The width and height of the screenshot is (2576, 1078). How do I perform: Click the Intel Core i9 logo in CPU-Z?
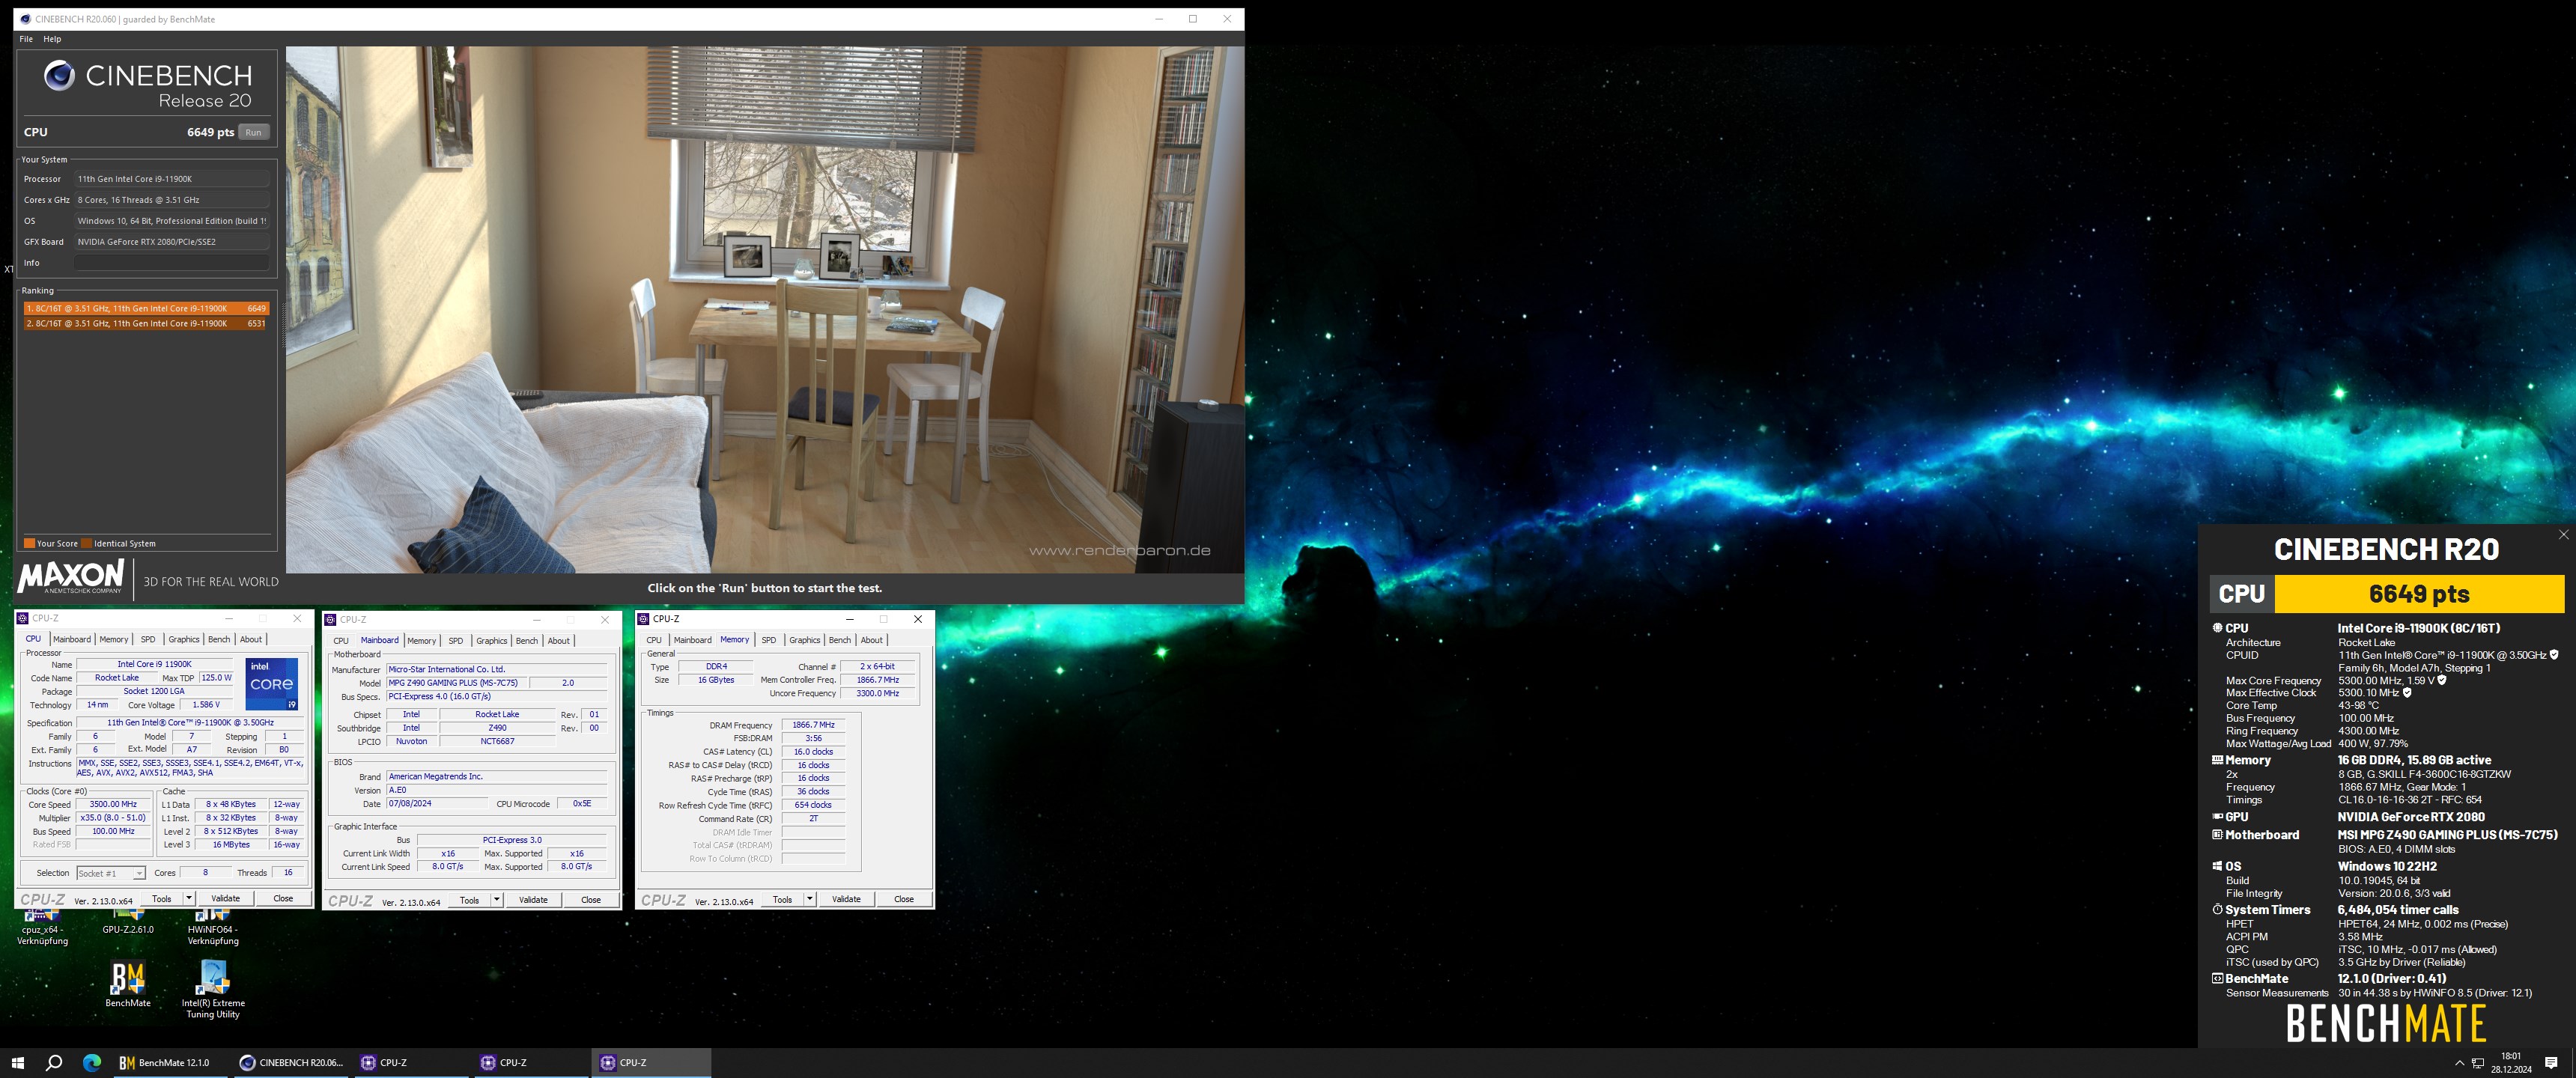coord(272,684)
